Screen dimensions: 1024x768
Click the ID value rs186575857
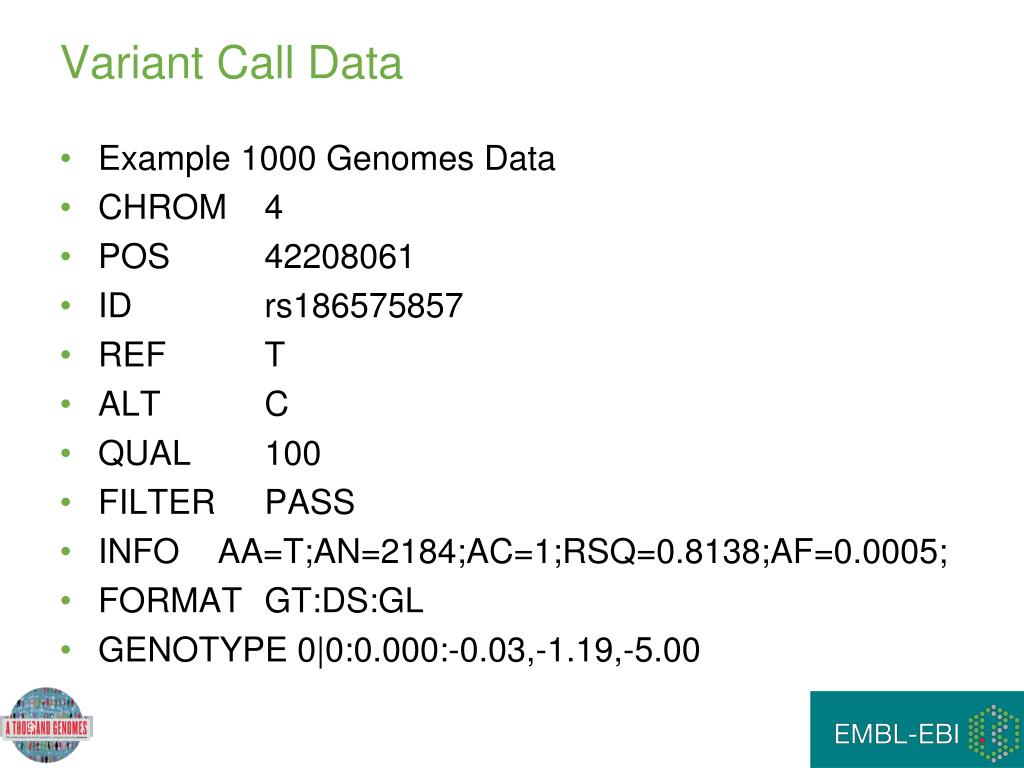point(364,306)
